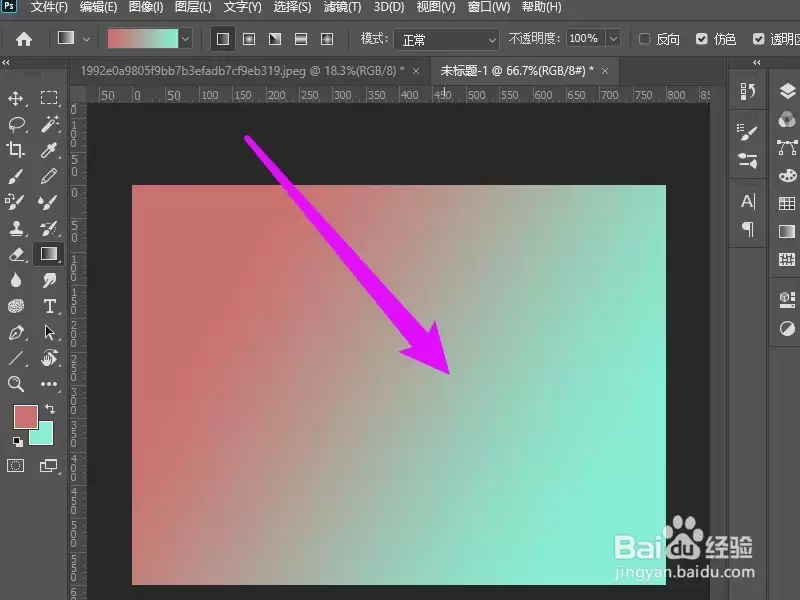Click the opacity 100% input field

585,39
